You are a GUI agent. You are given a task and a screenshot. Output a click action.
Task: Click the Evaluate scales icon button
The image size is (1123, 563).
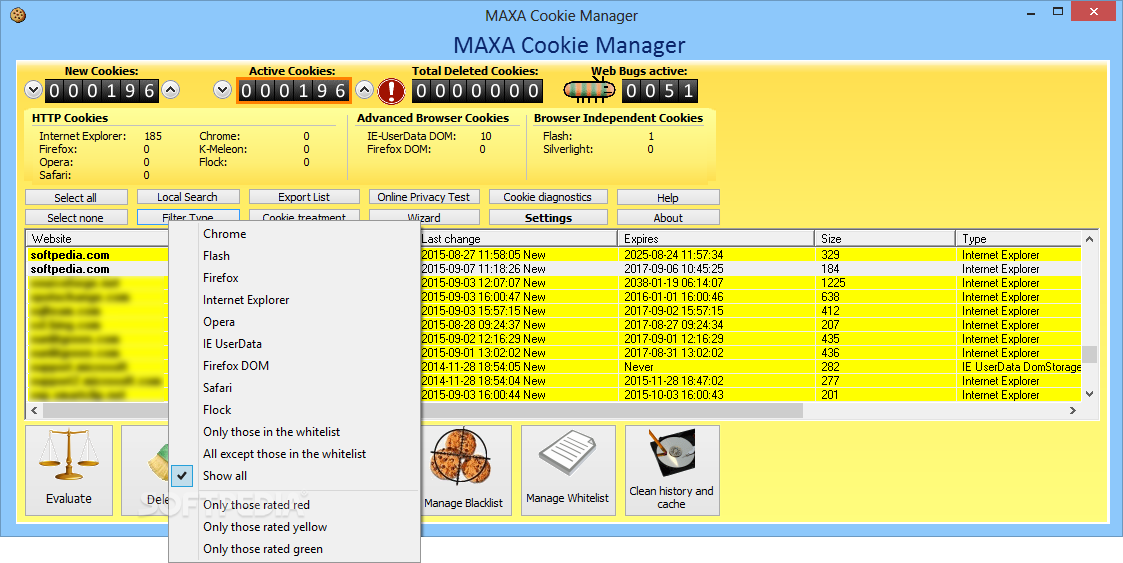(69, 470)
